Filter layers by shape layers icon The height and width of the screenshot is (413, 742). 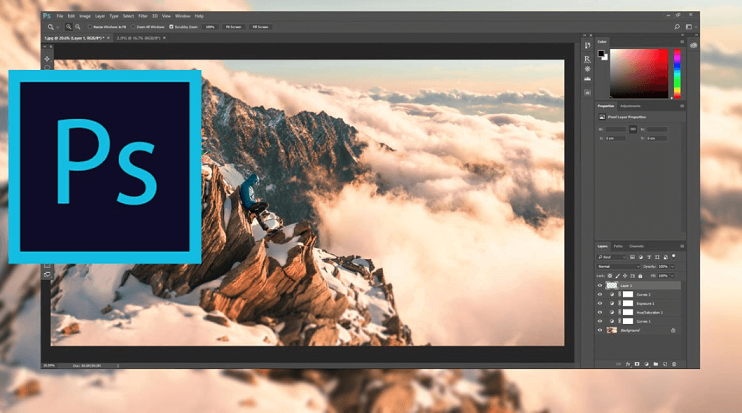coord(657,257)
